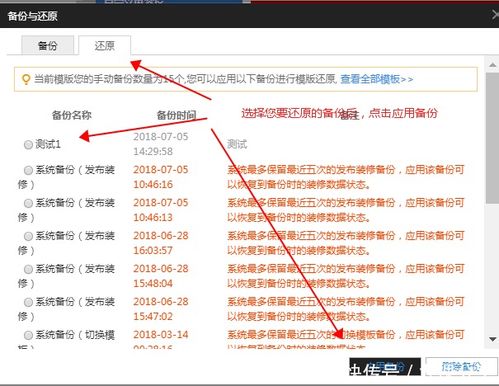Select the 还原 tab
The image size is (499, 386).
point(104,45)
